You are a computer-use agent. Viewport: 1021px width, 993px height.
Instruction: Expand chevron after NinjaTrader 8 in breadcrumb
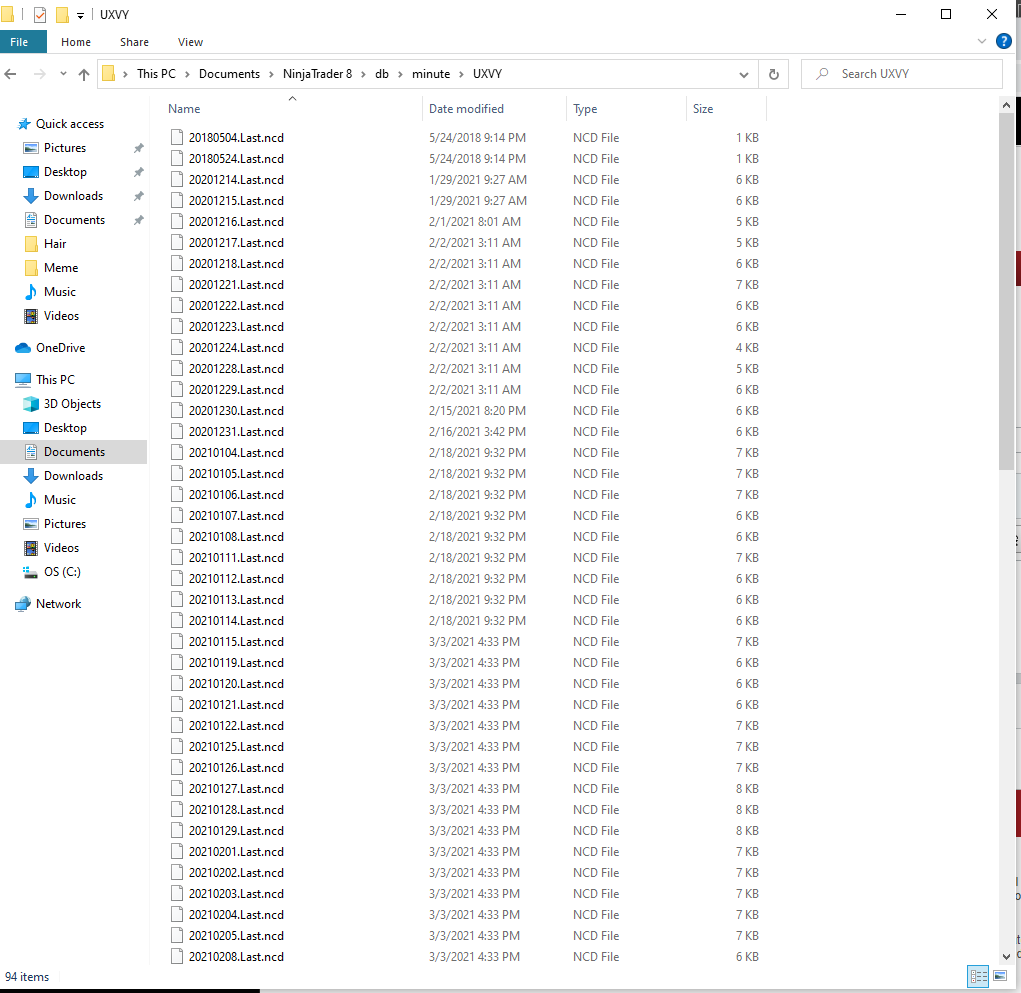[x=363, y=74]
